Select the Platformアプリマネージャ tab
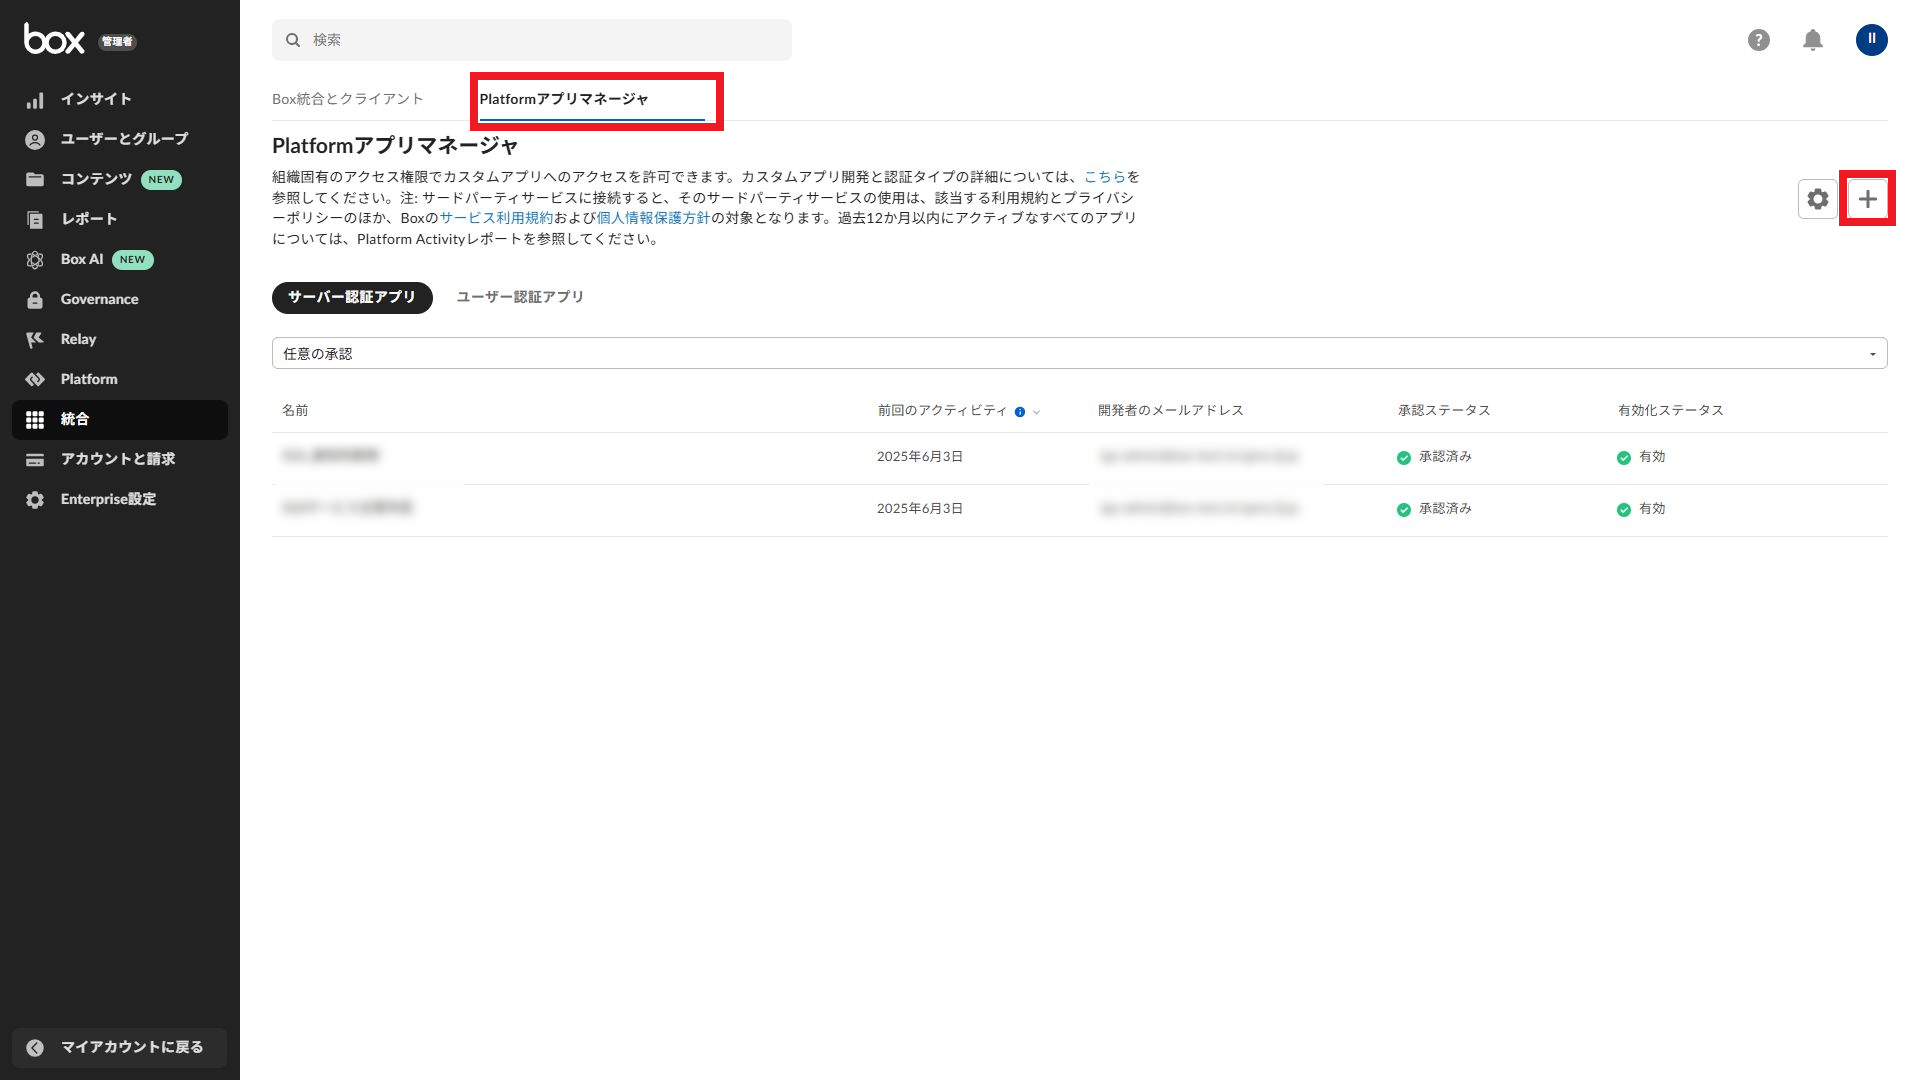Viewport: 1920px width, 1080px height. pos(564,99)
